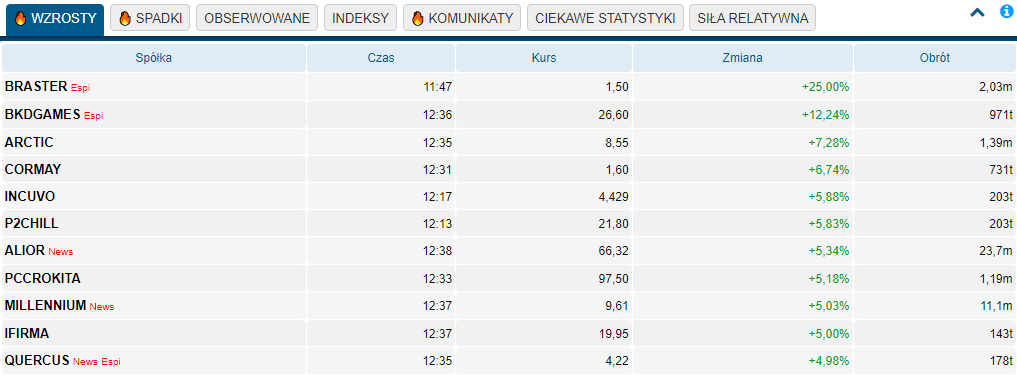Click the flame icon on SPADKI tab
The image size is (1017, 375).
point(125,18)
